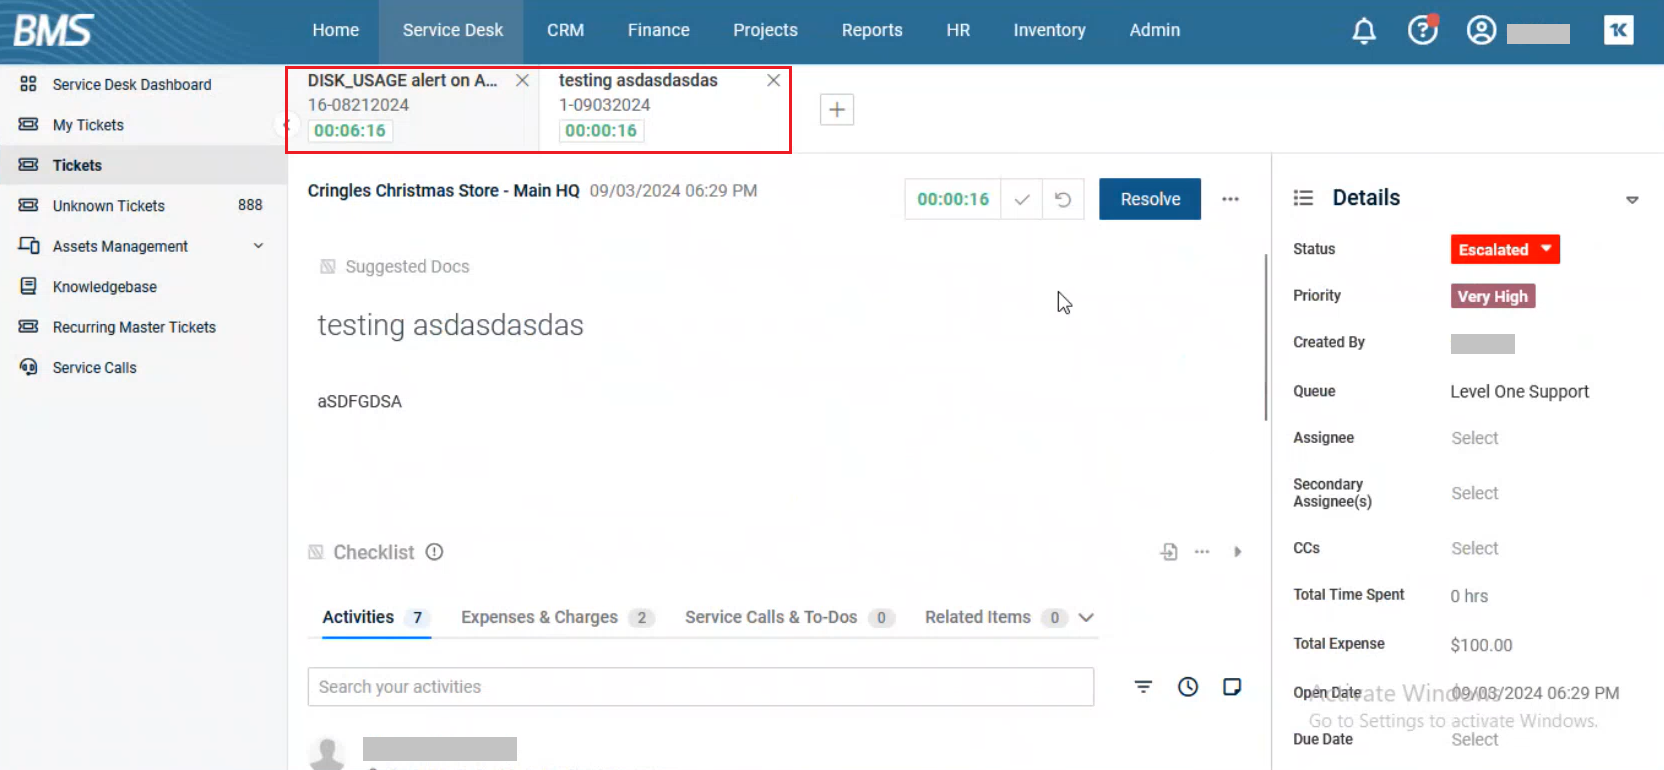Open the activities filter icon
Screen dimensions: 1664x770
point(1143,686)
